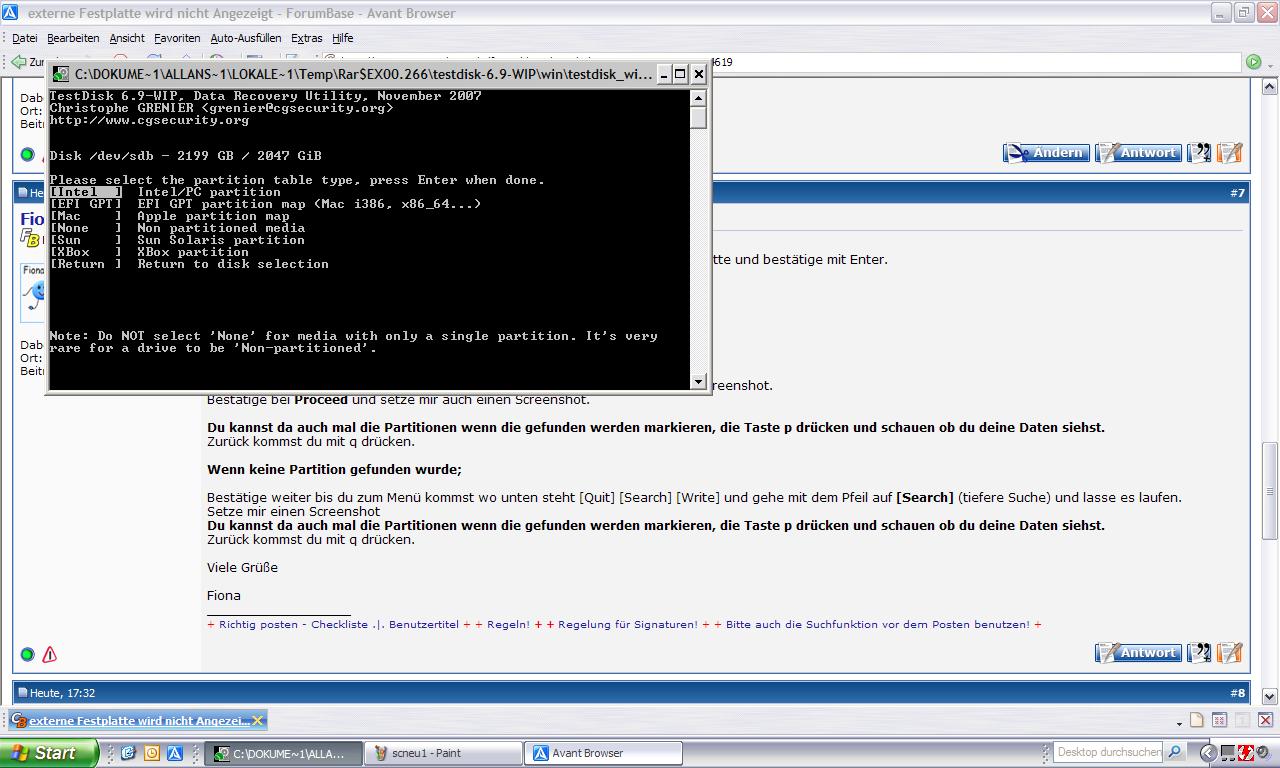Viewport: 1280px width, 768px height.
Task: Click the multi-quote icon below Fiona's post
Action: point(1199,653)
